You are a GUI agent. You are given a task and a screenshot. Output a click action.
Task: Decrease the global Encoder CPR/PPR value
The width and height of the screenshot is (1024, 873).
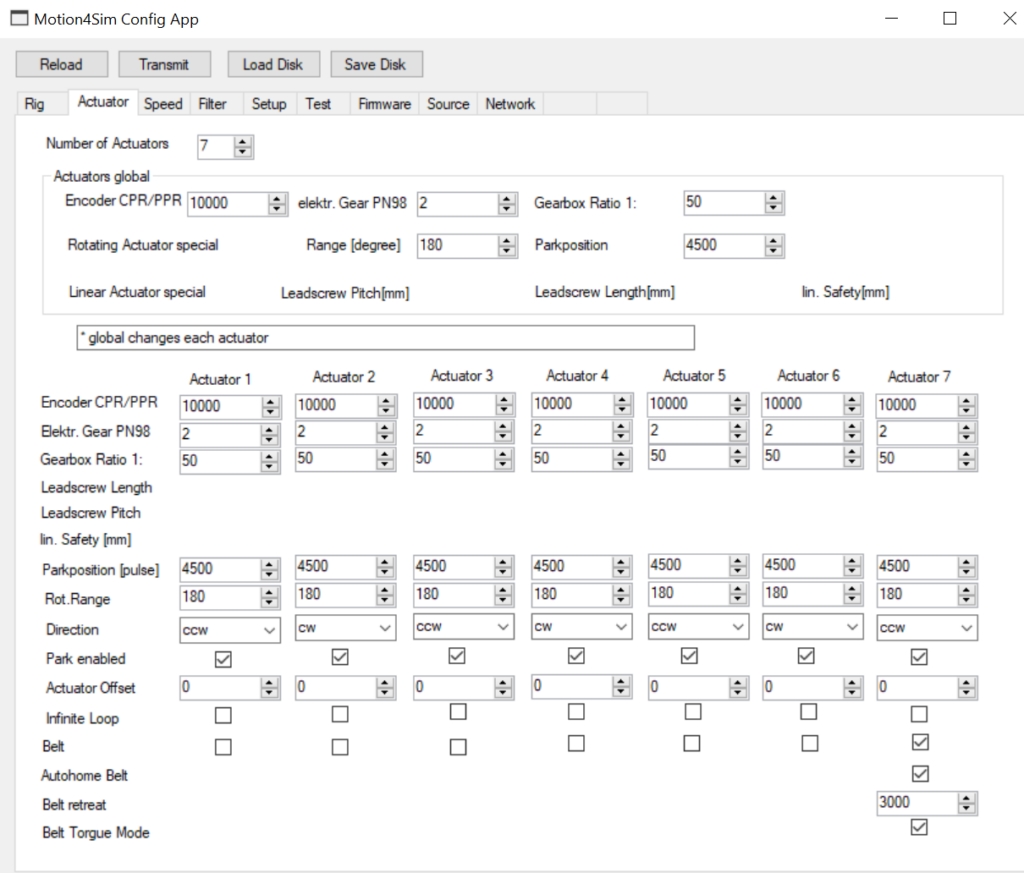click(x=278, y=208)
